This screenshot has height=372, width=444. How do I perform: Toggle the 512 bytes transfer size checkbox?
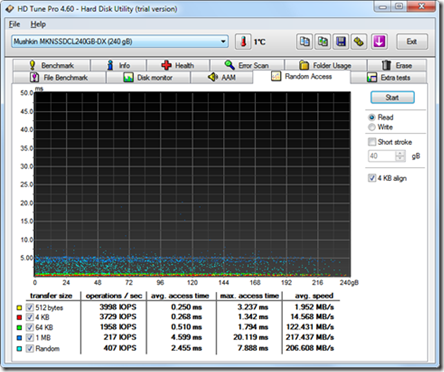pos(30,307)
